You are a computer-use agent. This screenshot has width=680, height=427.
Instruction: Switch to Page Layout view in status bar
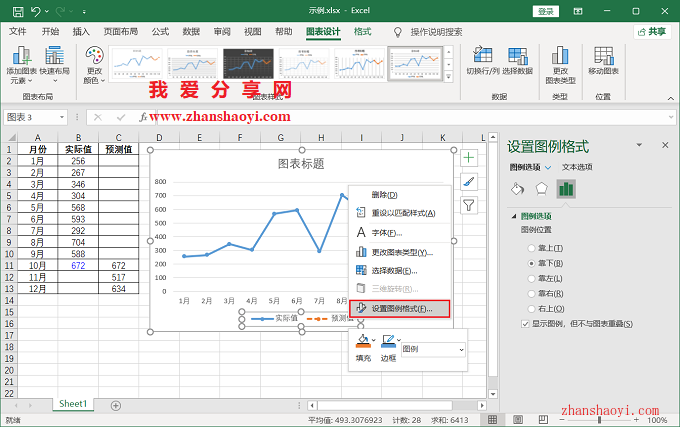(518, 420)
